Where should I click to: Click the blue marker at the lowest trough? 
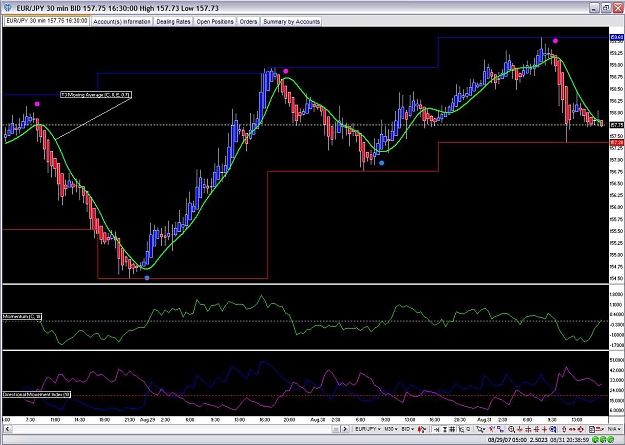[x=147, y=278]
